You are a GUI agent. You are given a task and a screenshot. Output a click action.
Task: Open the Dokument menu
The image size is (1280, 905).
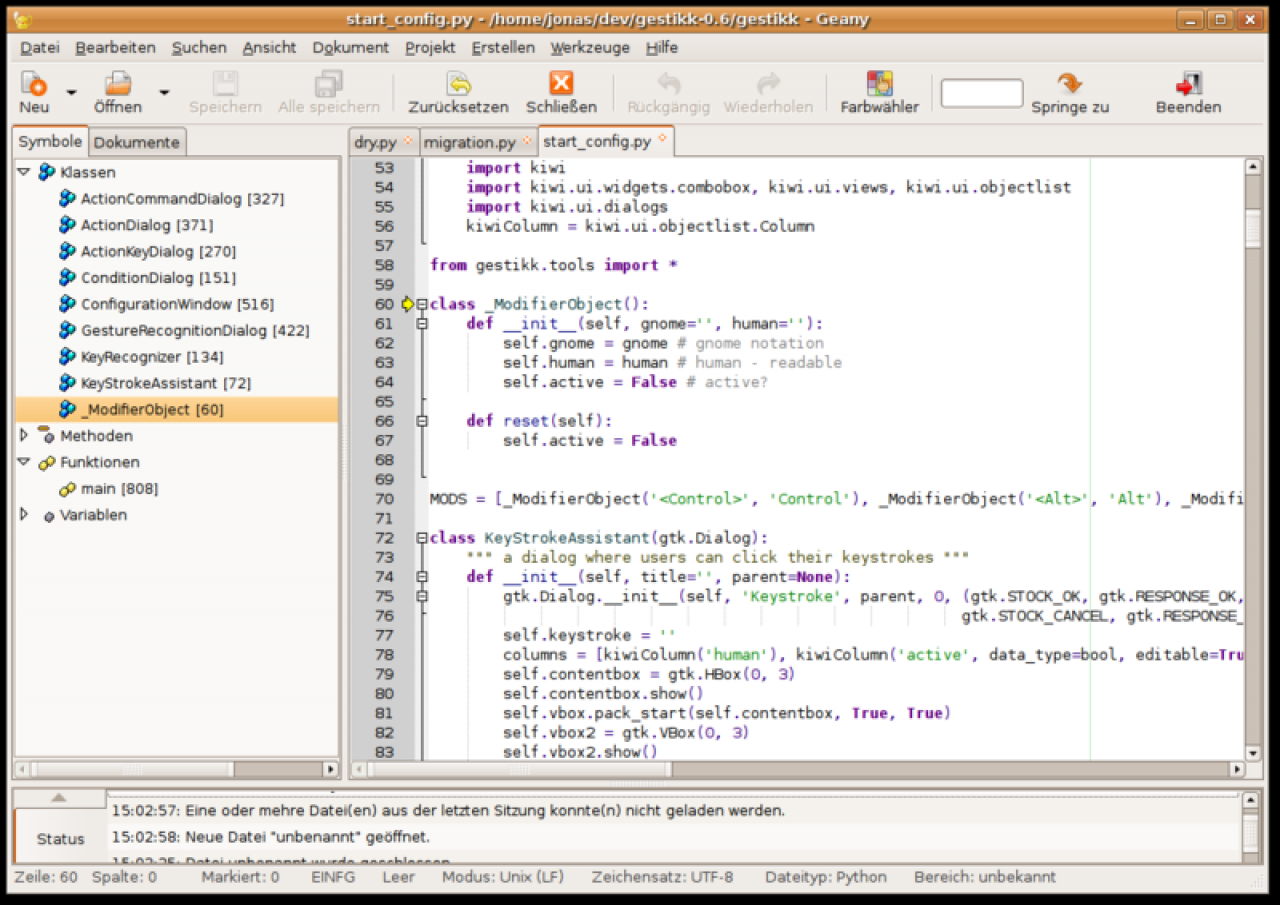pyautogui.click(x=350, y=47)
